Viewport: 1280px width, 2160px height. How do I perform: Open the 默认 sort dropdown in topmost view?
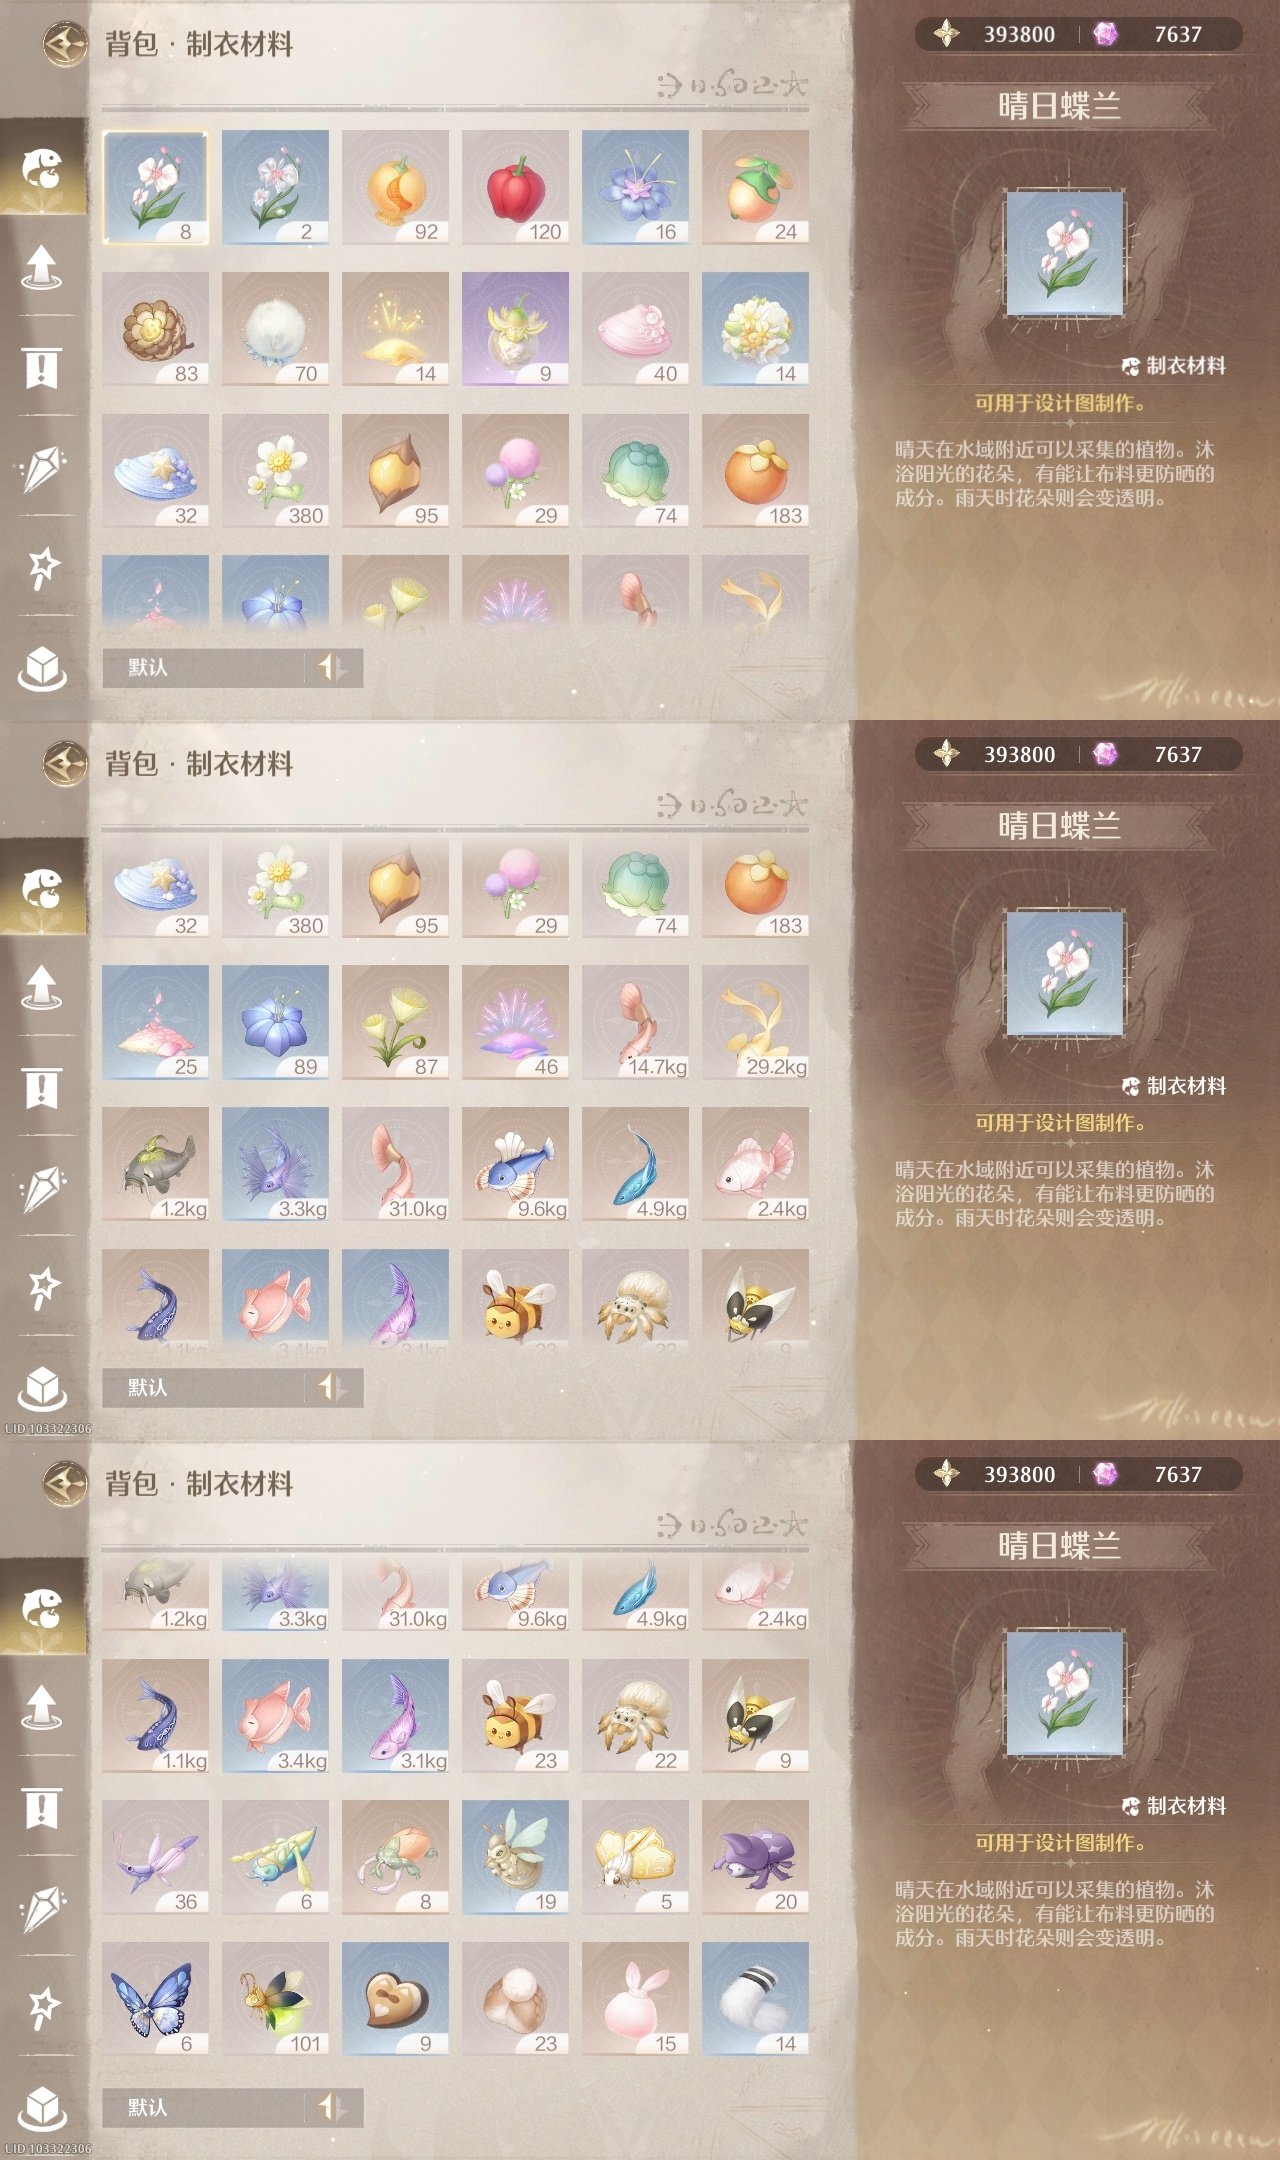[x=204, y=667]
